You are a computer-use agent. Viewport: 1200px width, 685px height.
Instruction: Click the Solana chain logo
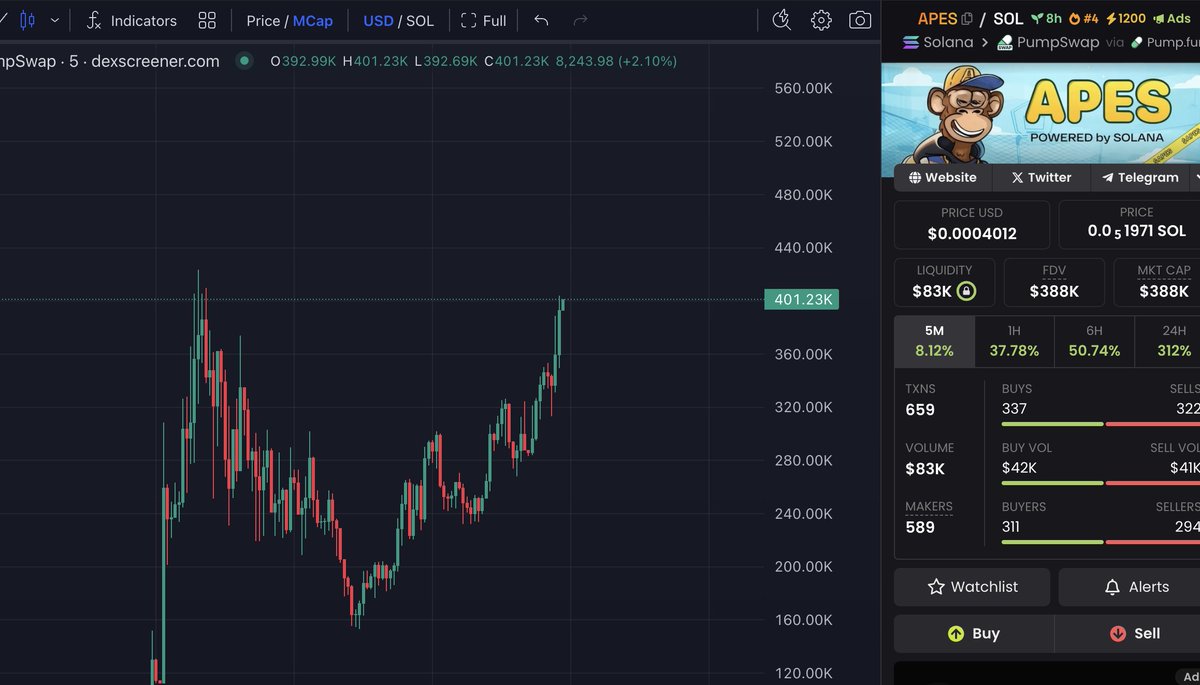point(910,43)
